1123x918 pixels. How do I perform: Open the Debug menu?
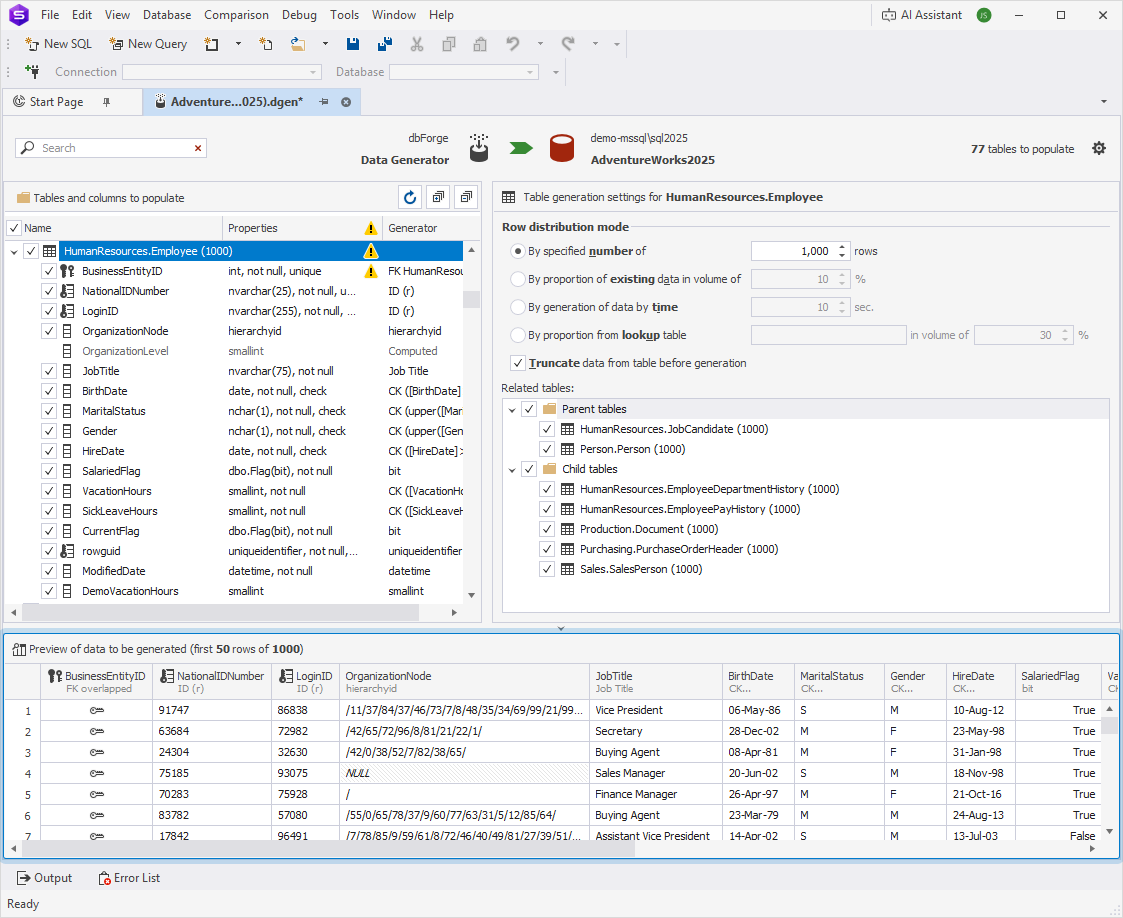tap(299, 15)
